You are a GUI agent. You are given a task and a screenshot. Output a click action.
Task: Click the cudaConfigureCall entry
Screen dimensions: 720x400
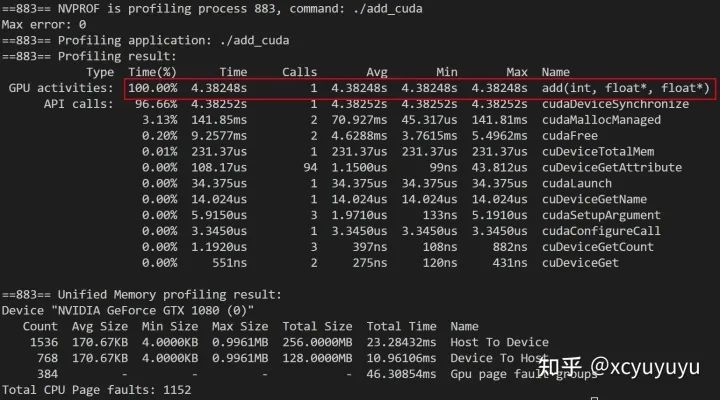coord(601,231)
